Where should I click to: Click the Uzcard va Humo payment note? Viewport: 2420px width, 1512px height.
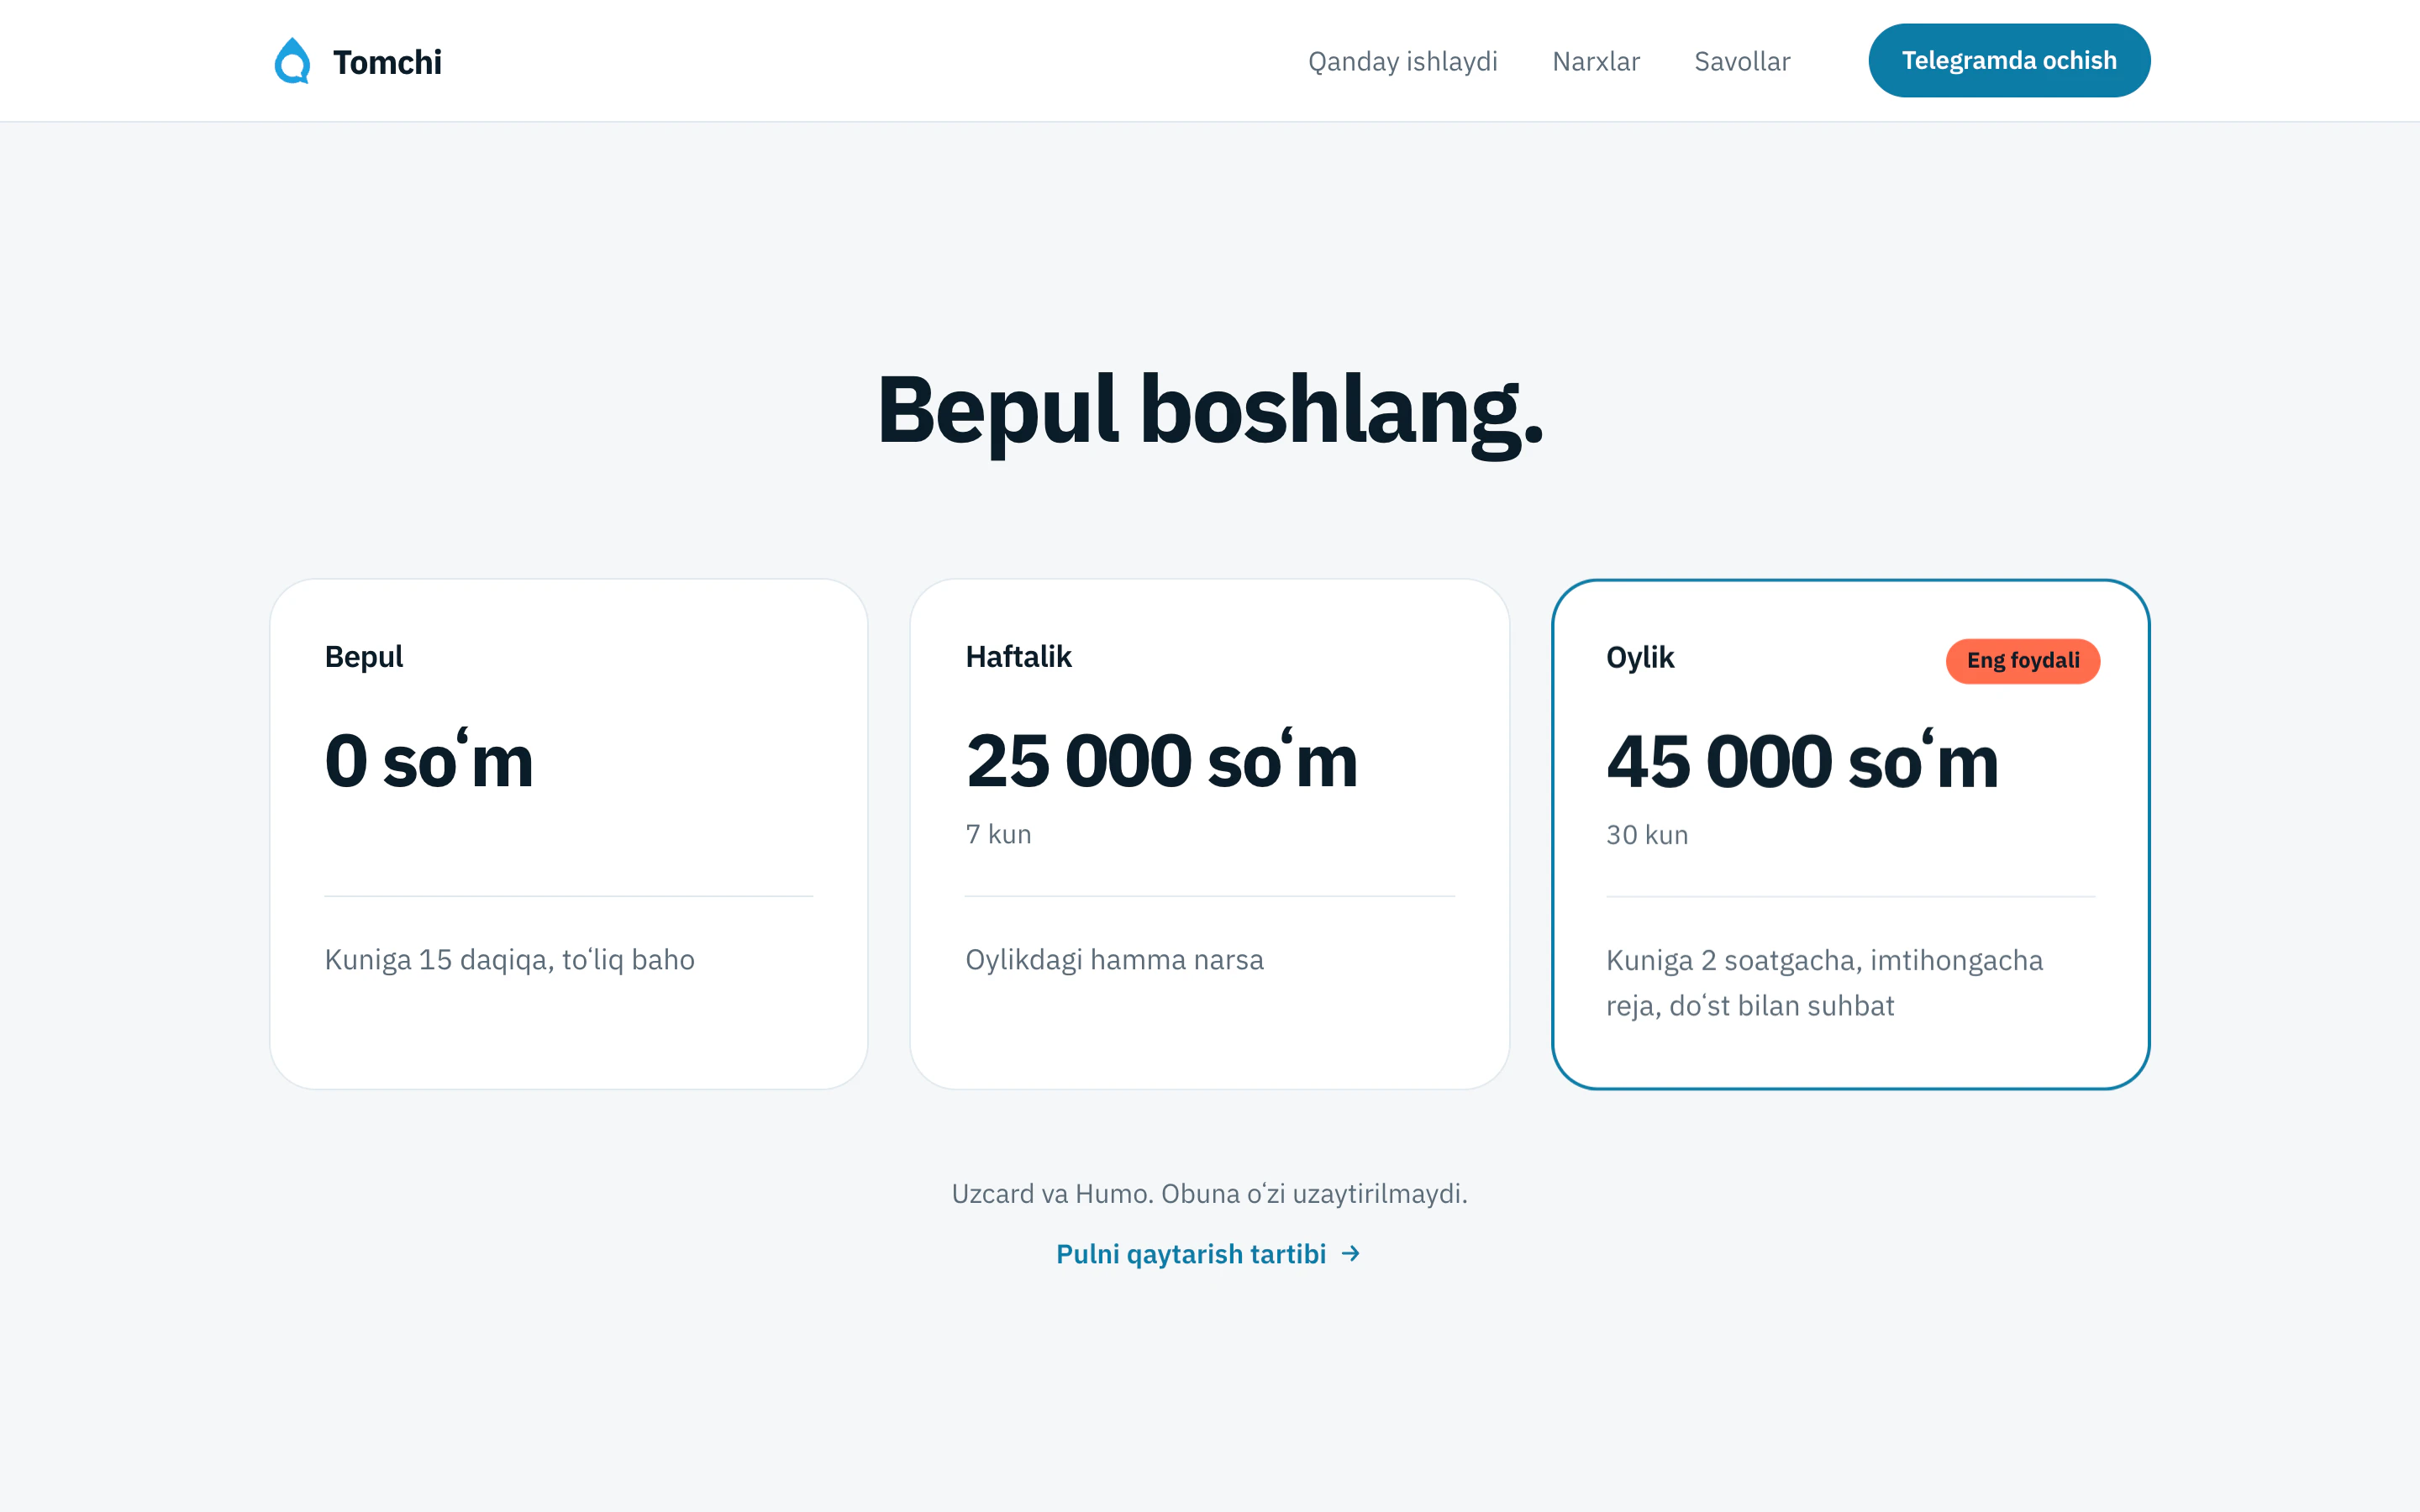pyautogui.click(x=1209, y=1193)
